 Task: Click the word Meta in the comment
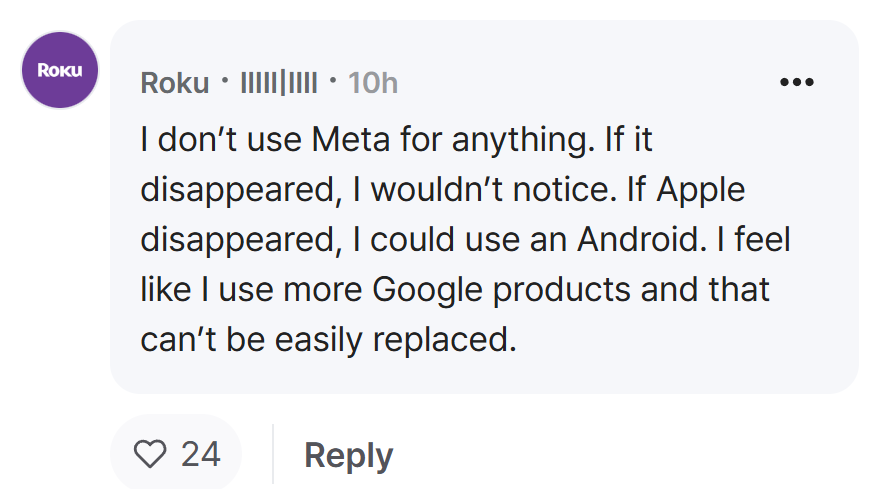tap(350, 139)
